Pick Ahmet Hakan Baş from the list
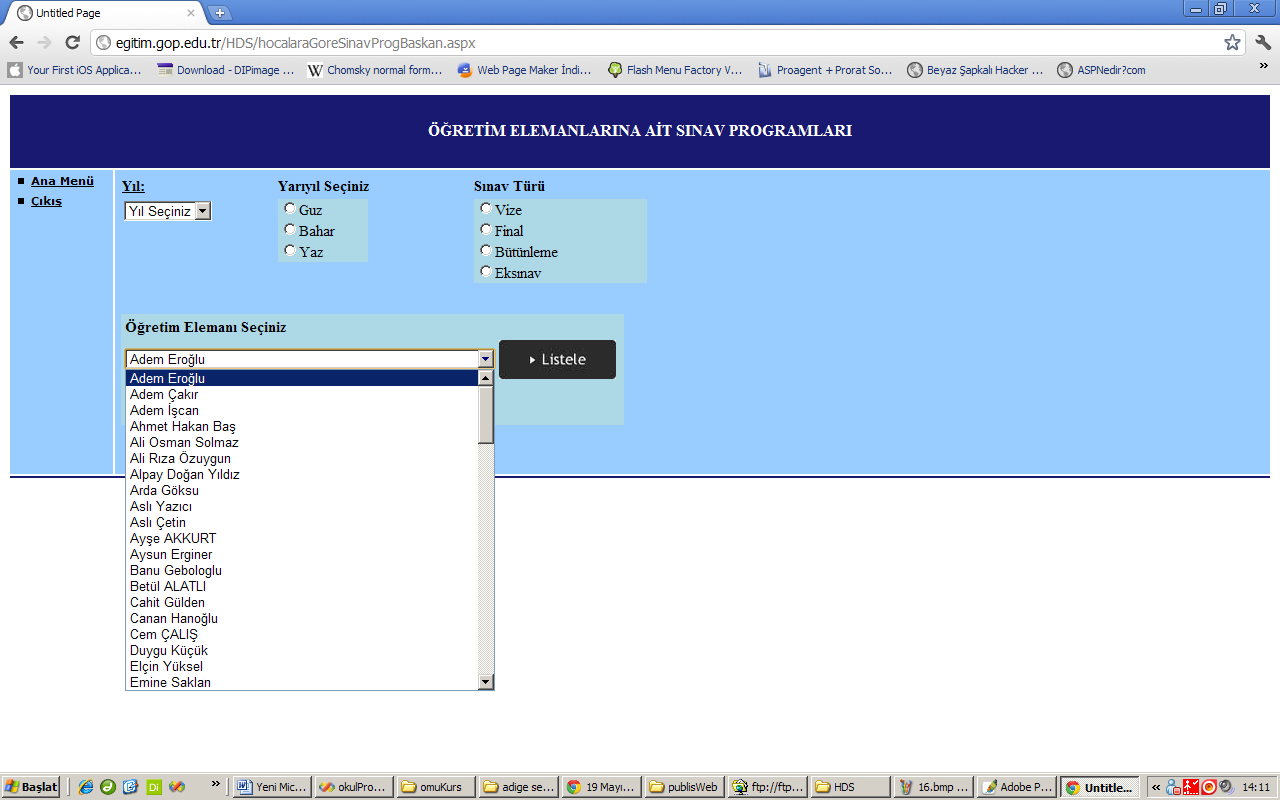Image resolution: width=1280 pixels, height=800 pixels. pyautogui.click(x=183, y=427)
